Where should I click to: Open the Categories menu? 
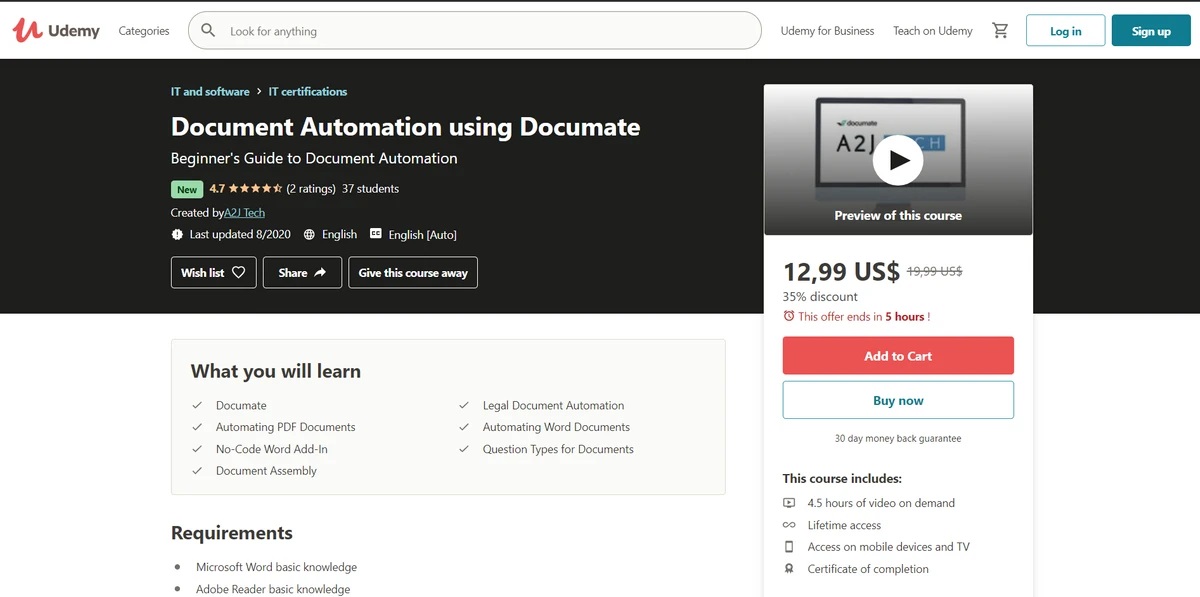[x=144, y=31]
